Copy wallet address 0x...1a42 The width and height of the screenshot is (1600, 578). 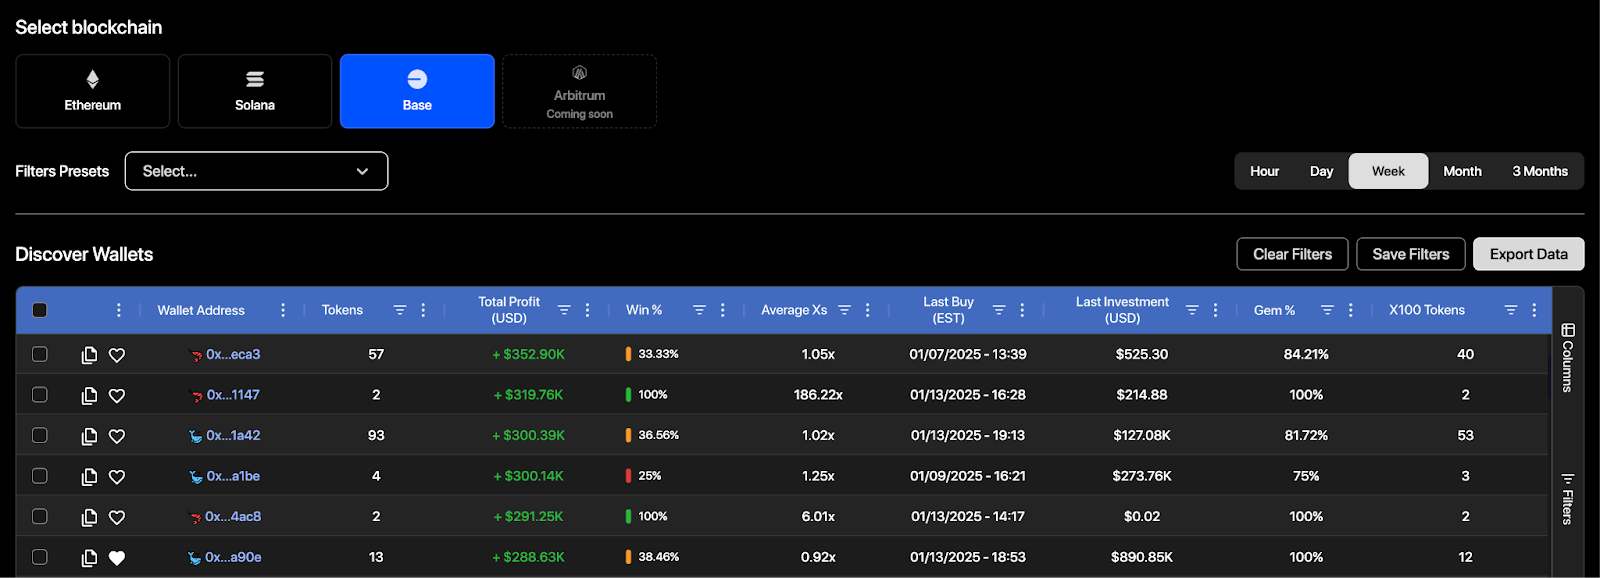(89, 436)
